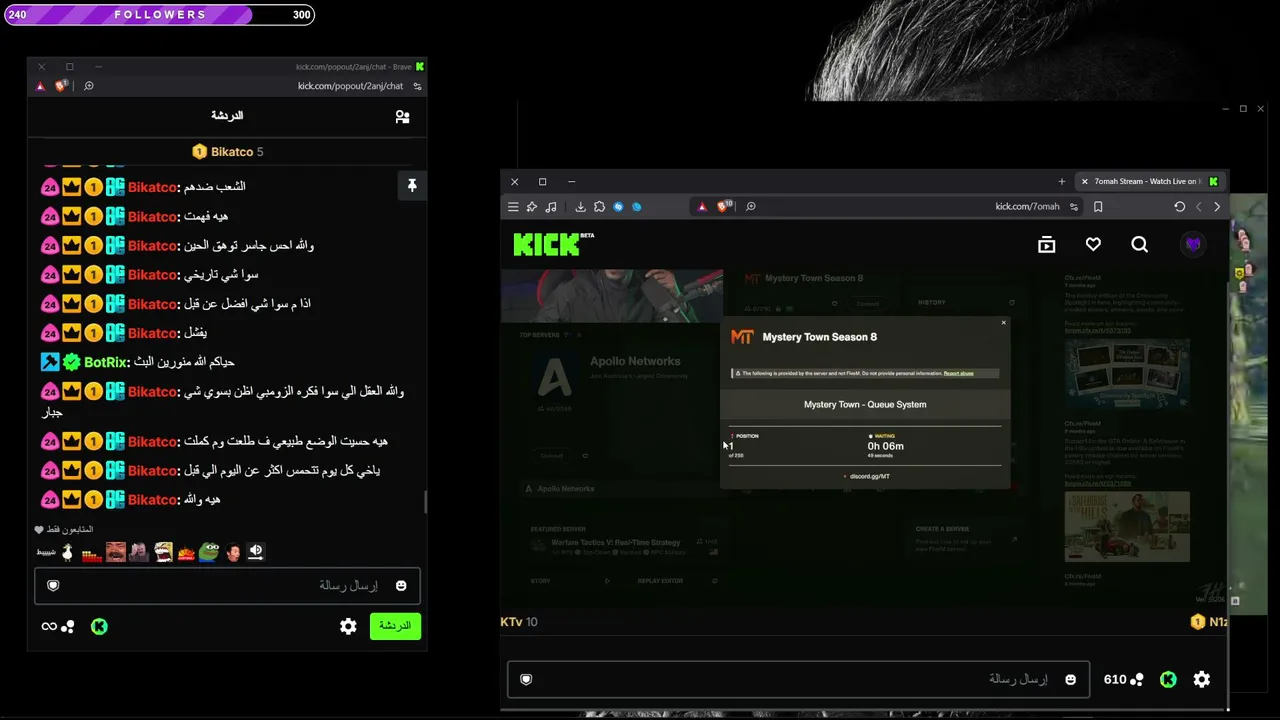Open the chat users list icon in popout chat
Viewport: 1280px width, 720px height.
[x=402, y=117]
